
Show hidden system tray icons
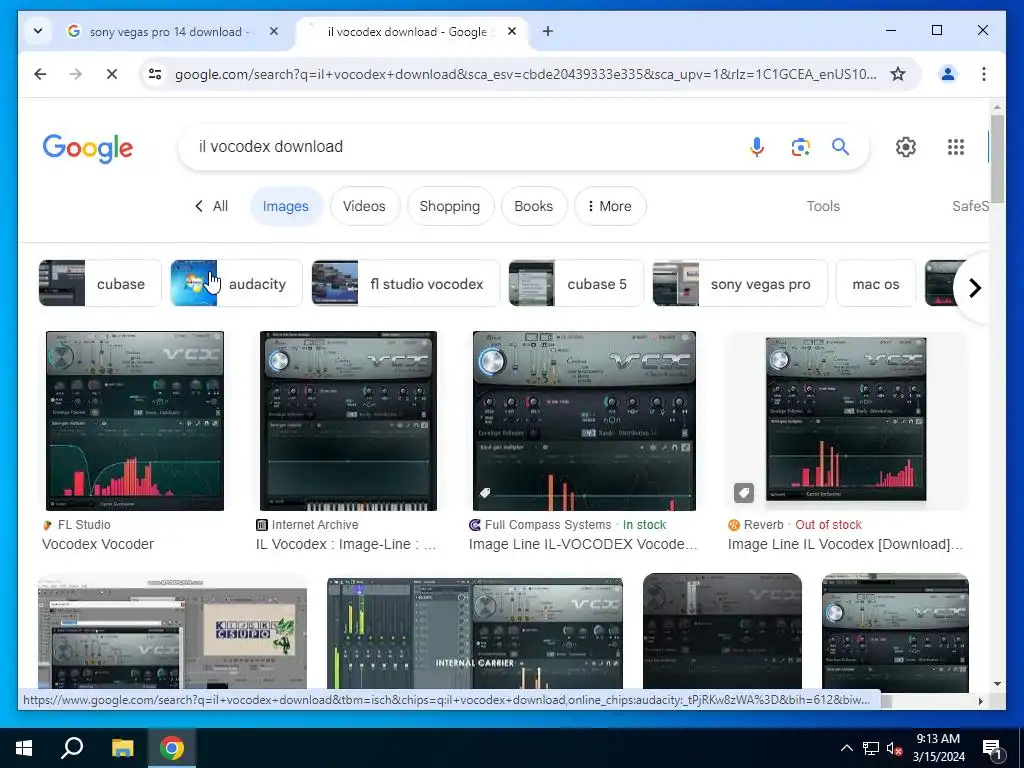click(846, 748)
